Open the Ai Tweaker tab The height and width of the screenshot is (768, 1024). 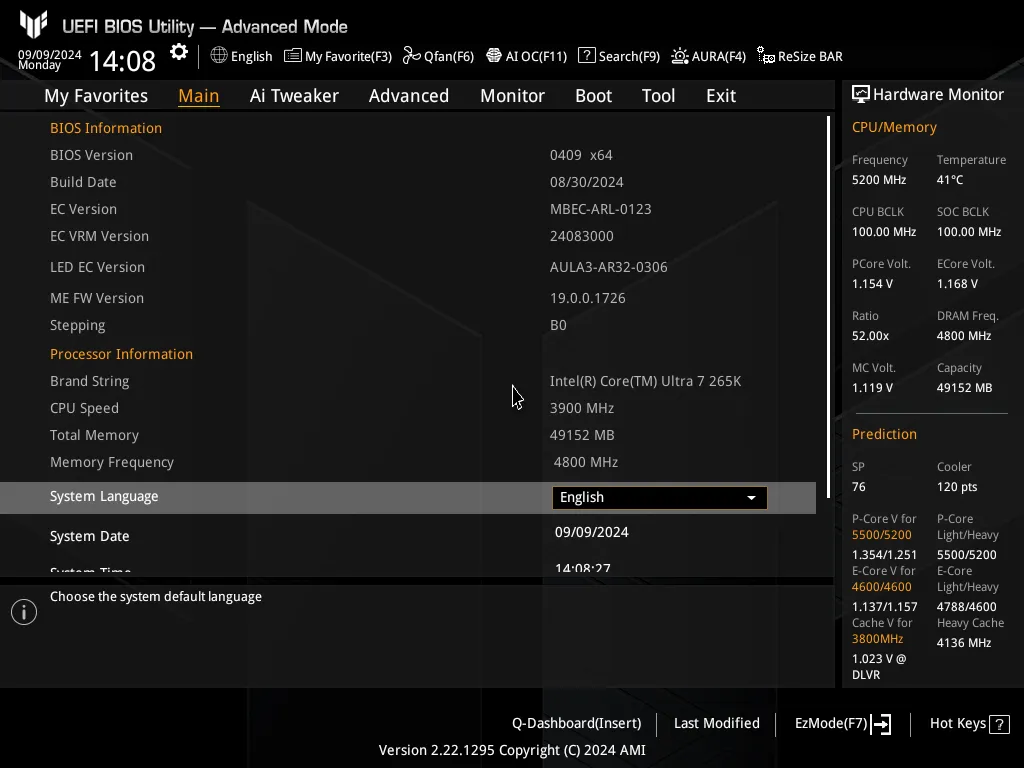[x=294, y=96]
